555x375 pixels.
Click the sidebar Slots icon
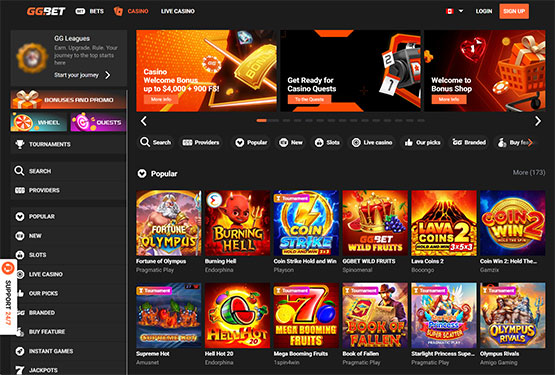tap(20, 255)
